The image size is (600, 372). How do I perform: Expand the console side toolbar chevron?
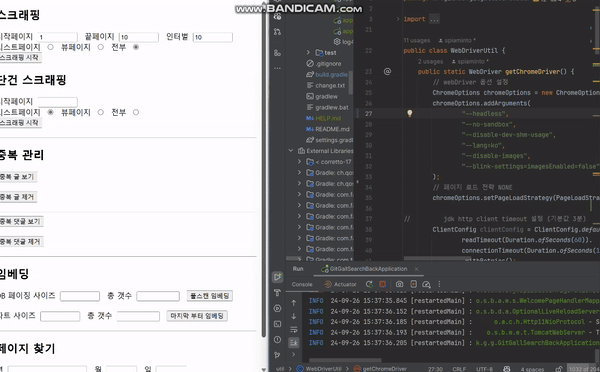pos(293,354)
